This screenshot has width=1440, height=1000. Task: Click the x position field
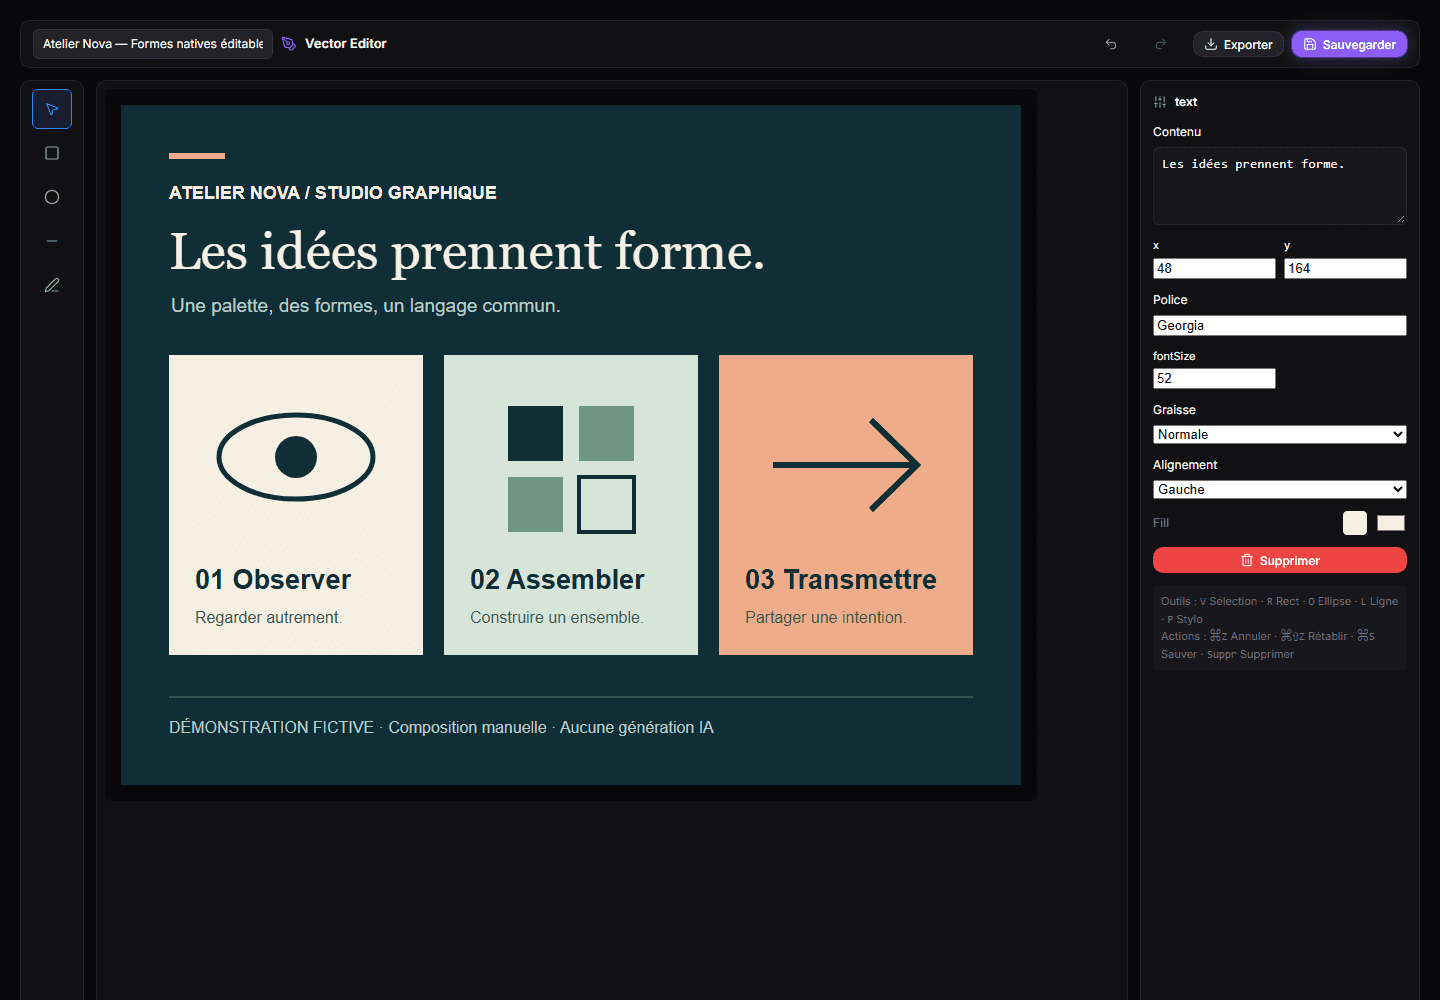[x=1214, y=268]
